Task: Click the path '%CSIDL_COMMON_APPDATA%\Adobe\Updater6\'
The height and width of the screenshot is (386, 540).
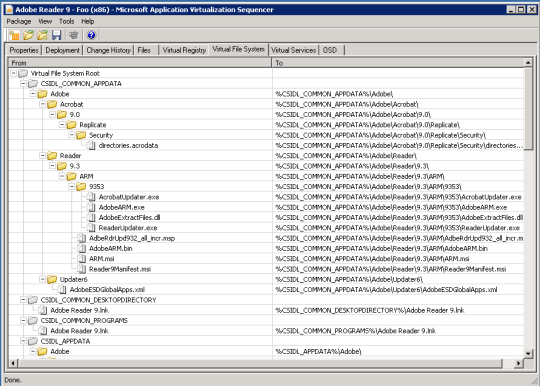Action: click(349, 279)
